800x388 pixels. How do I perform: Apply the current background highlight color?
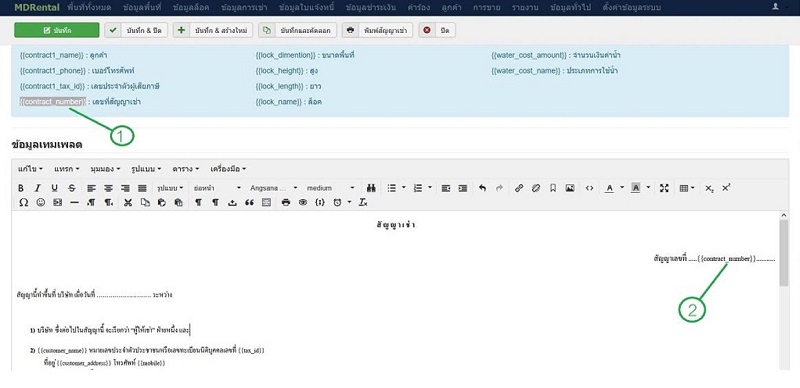(x=635, y=188)
